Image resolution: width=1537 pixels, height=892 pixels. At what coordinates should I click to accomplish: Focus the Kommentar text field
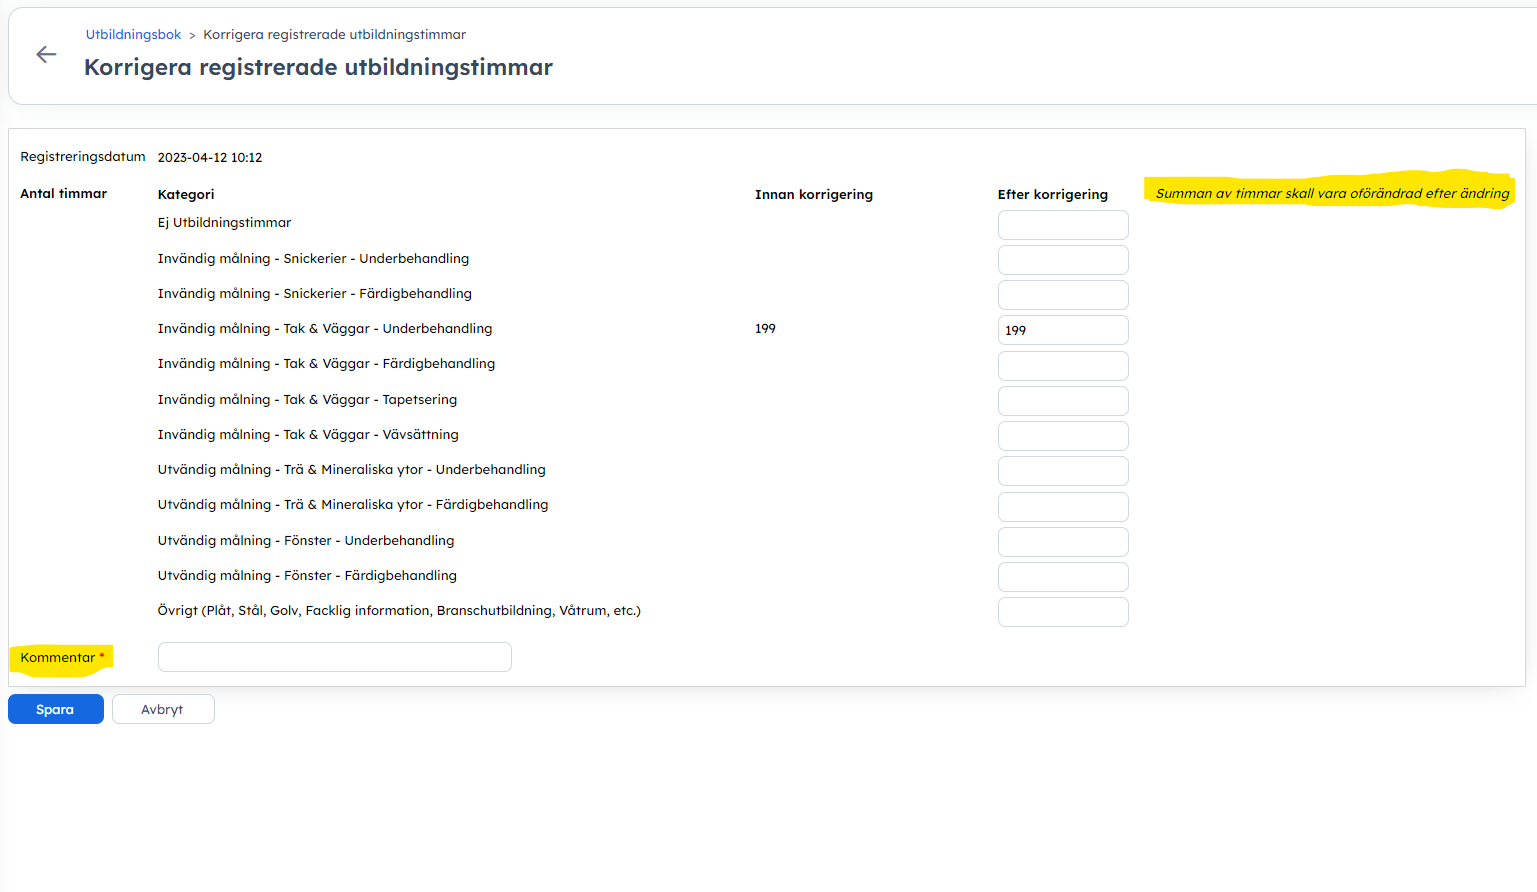tap(334, 657)
